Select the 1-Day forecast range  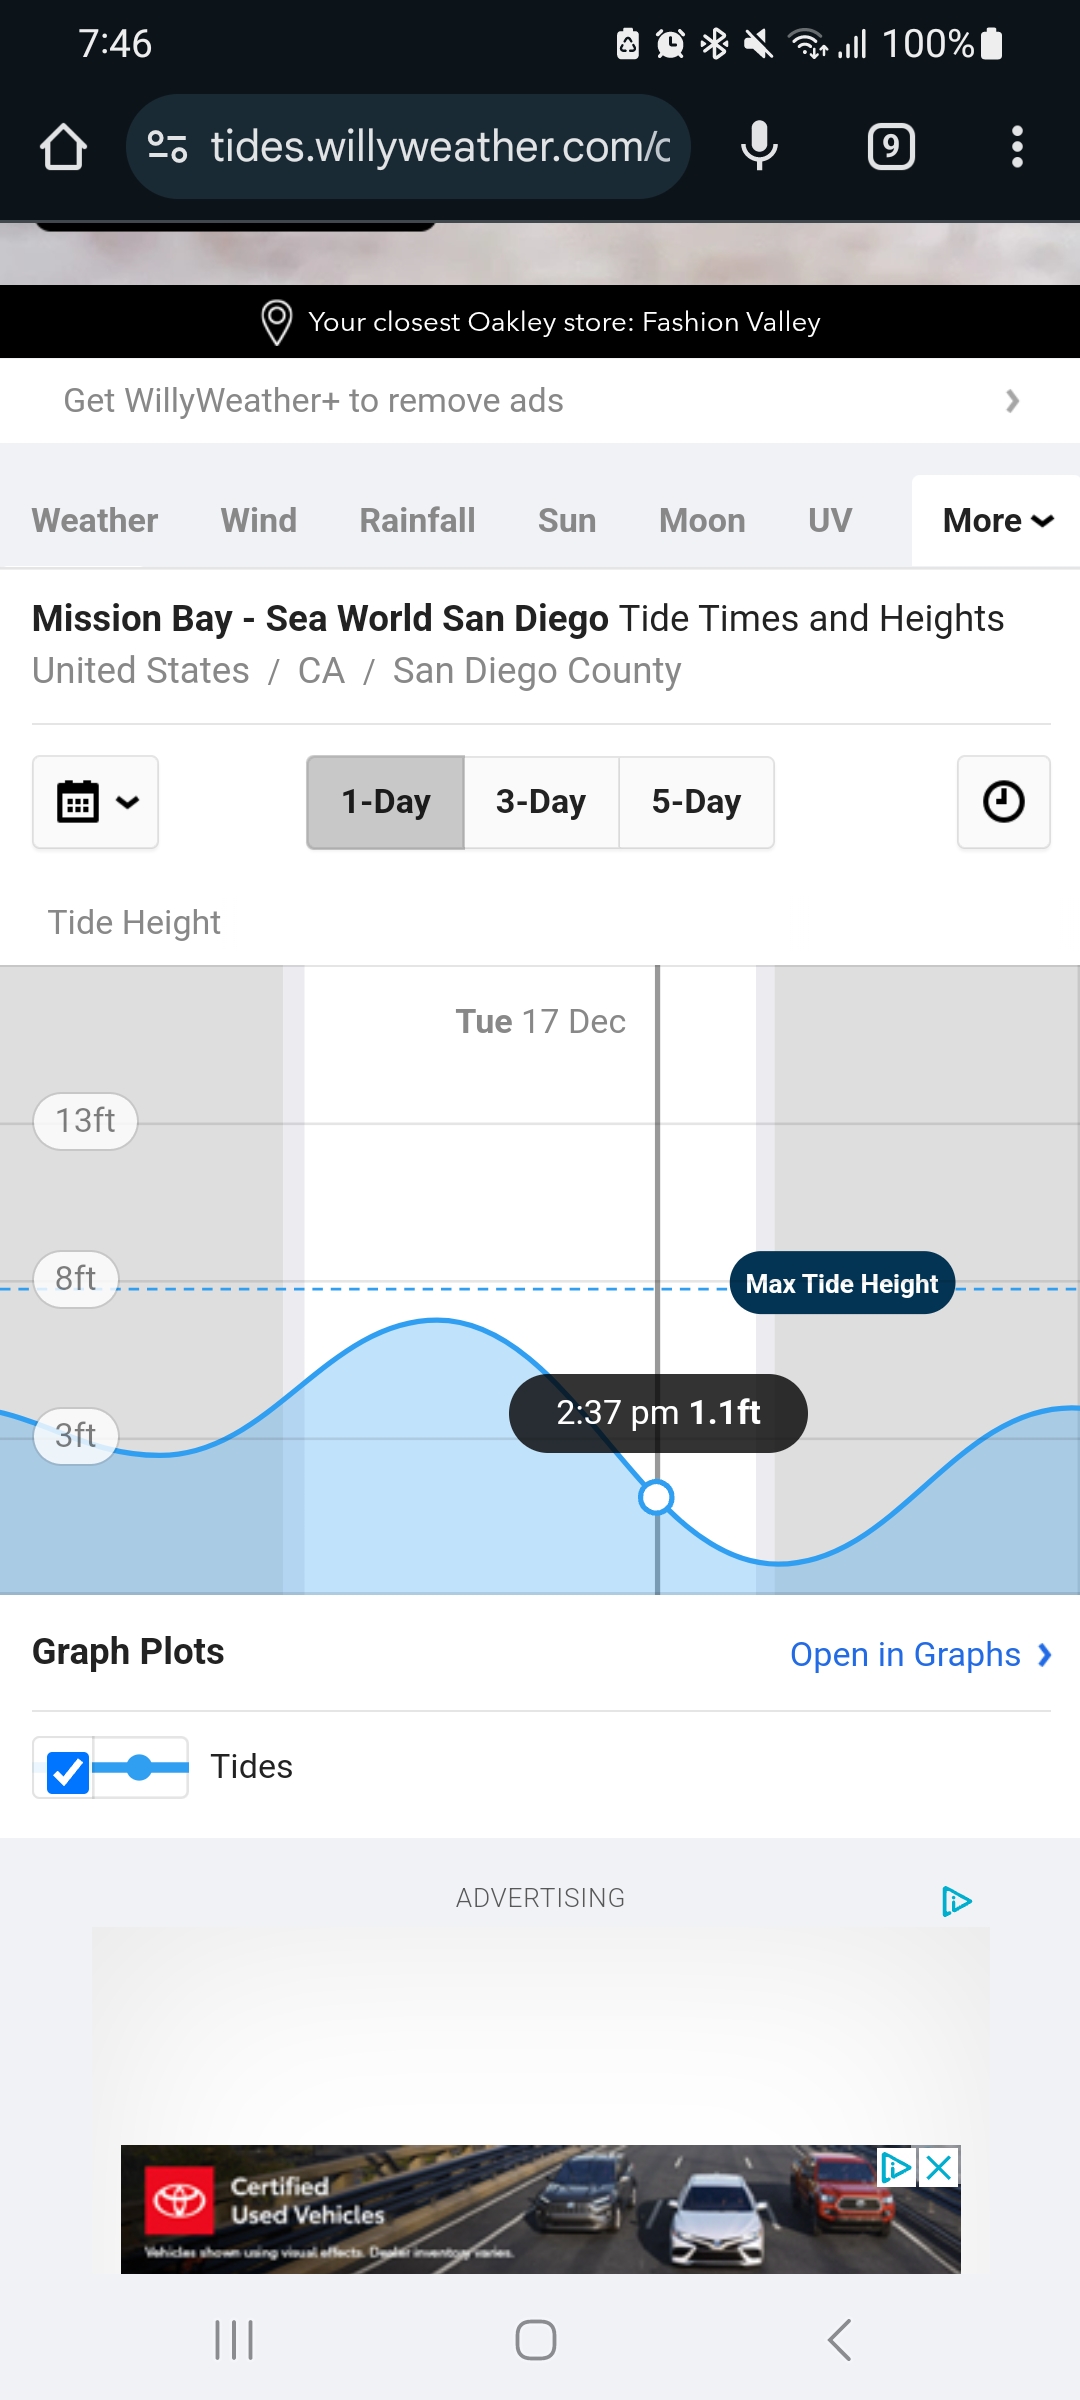click(385, 802)
